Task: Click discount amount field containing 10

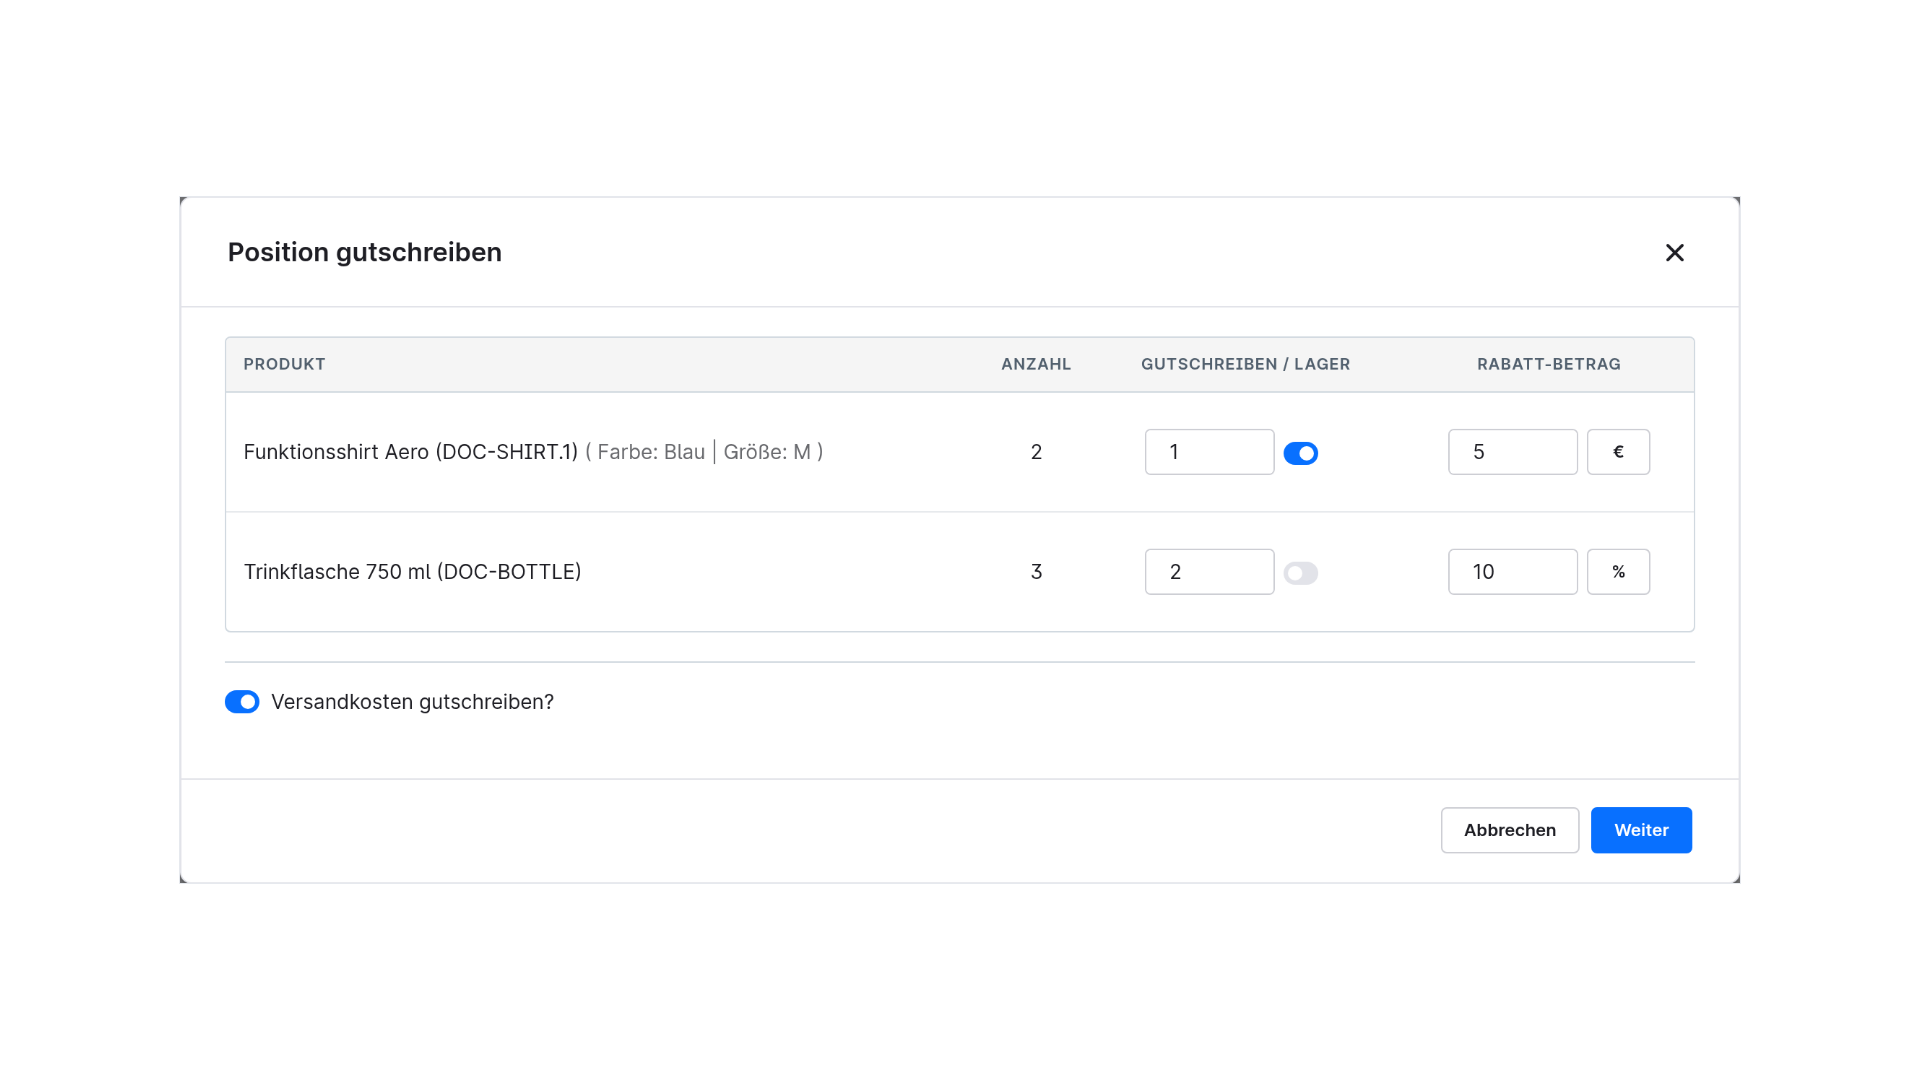Action: click(1512, 572)
